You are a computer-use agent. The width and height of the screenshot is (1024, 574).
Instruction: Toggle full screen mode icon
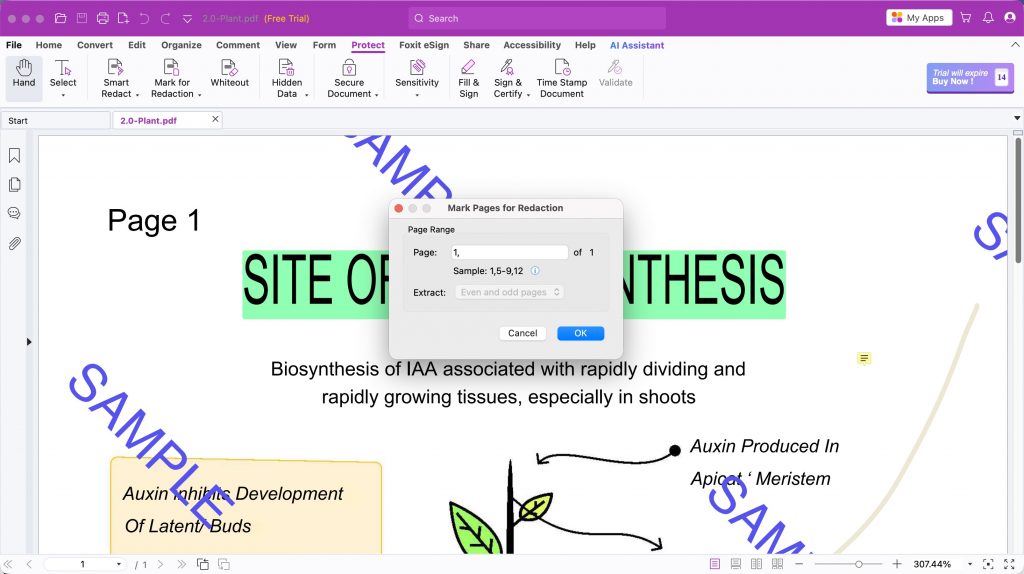click(1009, 564)
